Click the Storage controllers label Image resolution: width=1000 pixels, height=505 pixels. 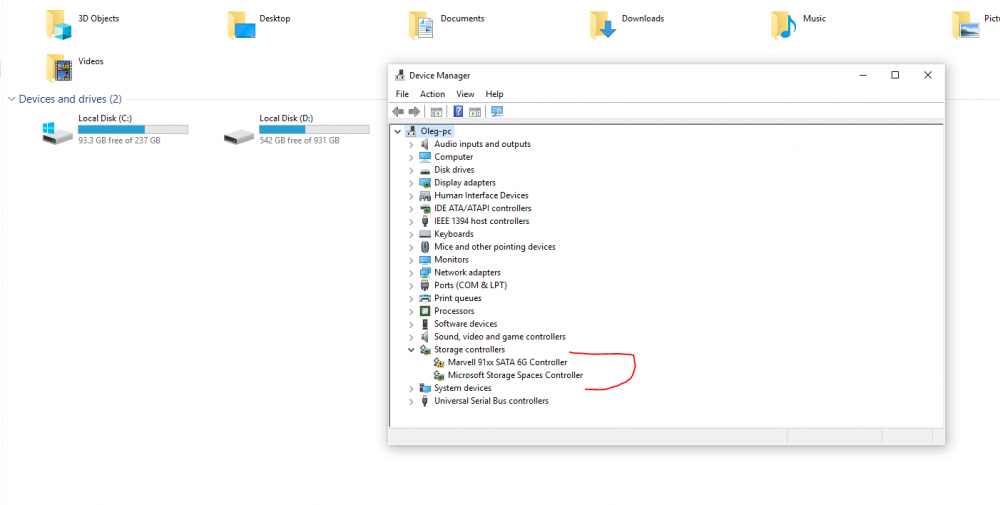(469, 349)
